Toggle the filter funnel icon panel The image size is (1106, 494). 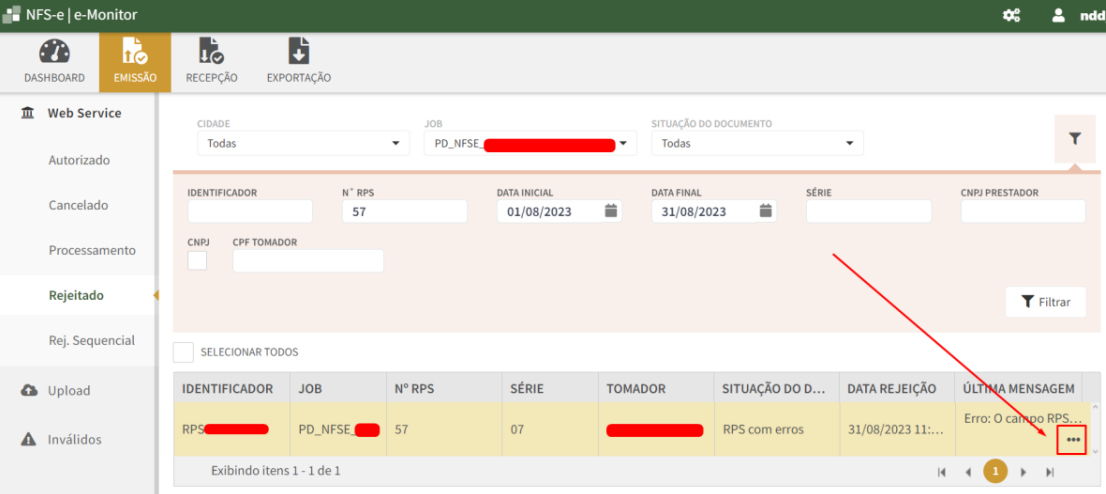click(1075, 139)
